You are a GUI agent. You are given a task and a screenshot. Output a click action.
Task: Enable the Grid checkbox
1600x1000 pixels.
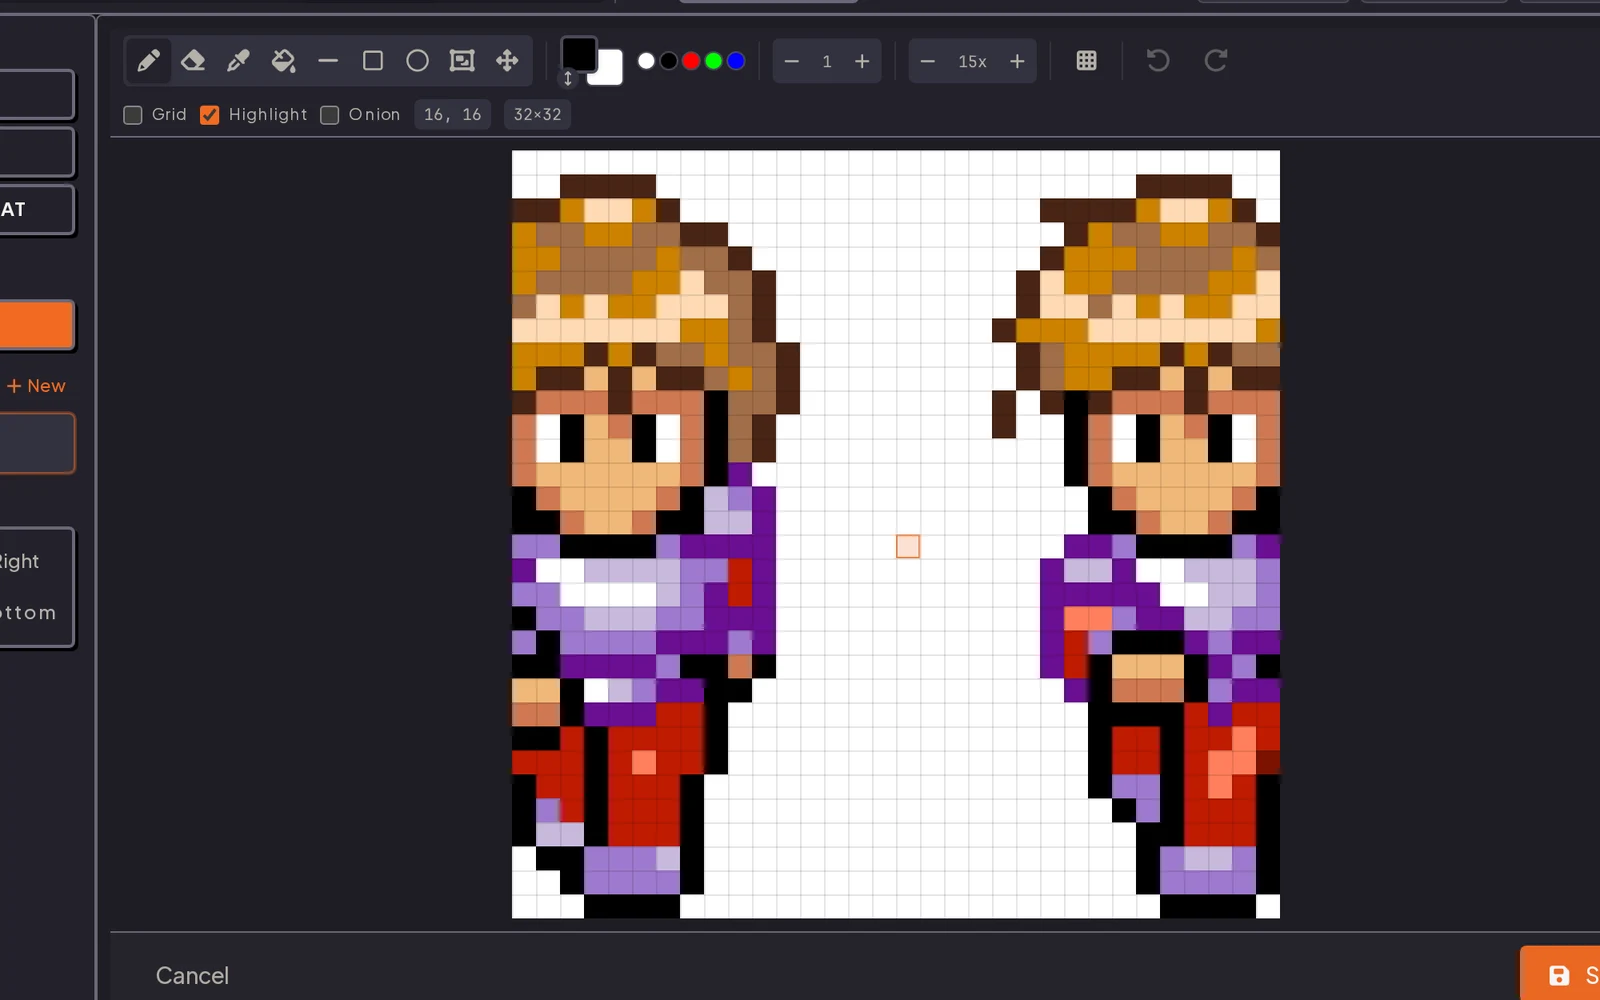132,115
